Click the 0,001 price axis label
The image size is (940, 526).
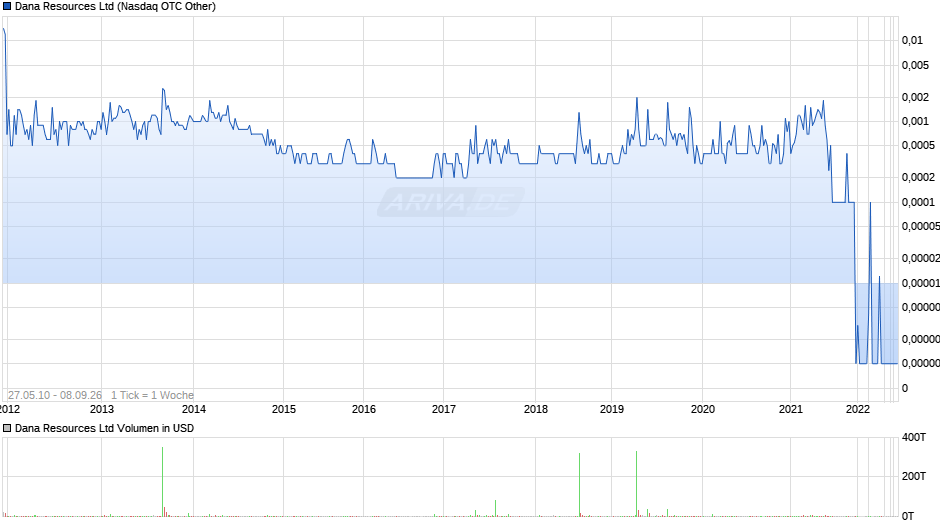click(915, 121)
